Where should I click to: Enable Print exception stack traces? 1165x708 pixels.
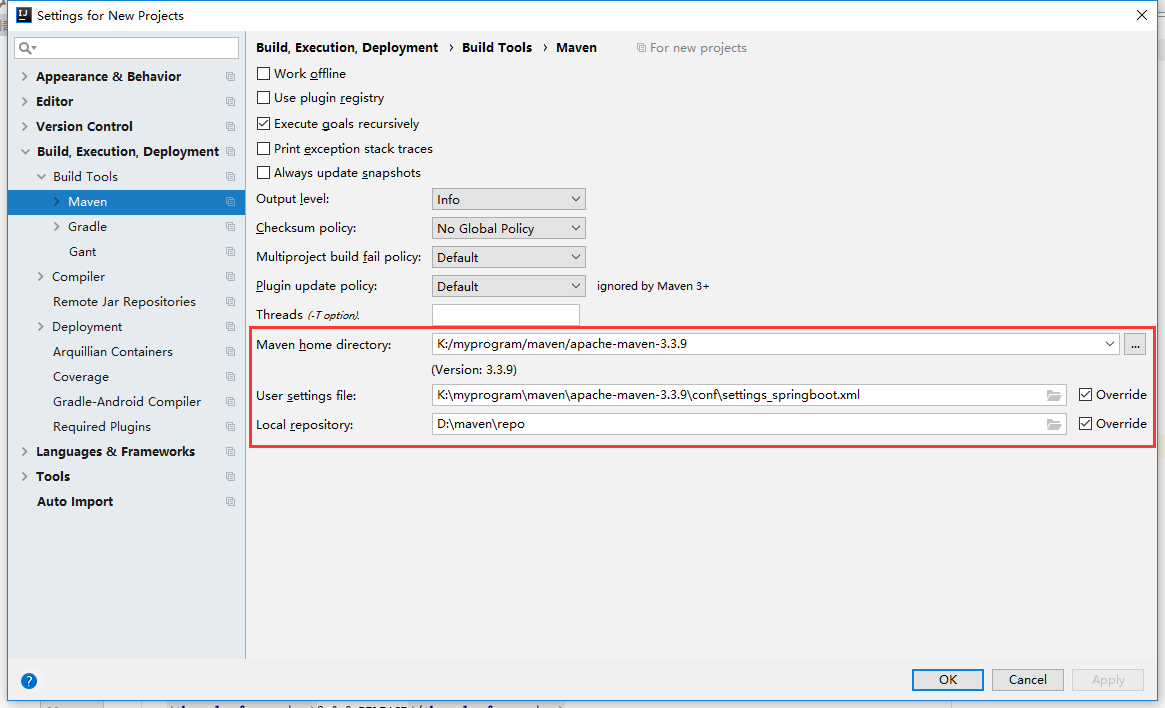[263, 149]
